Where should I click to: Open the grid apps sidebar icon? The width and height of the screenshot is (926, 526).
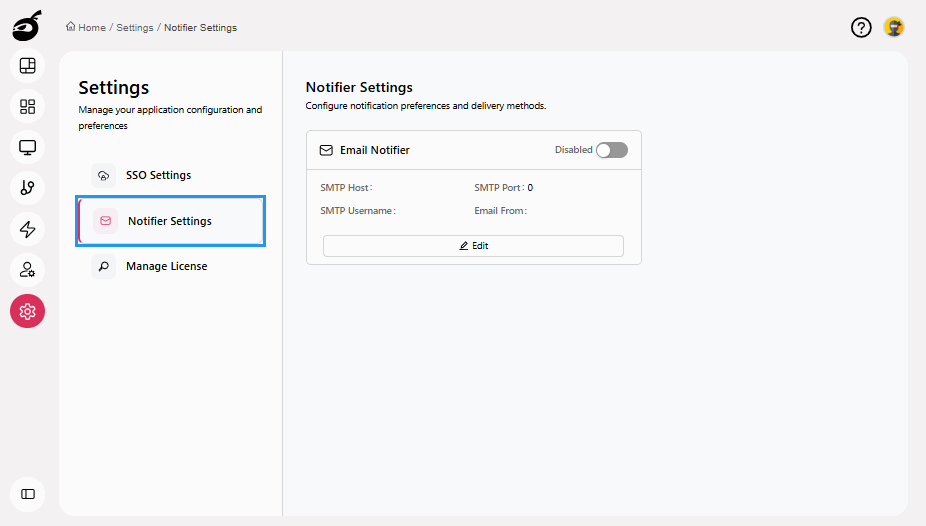[x=28, y=106]
